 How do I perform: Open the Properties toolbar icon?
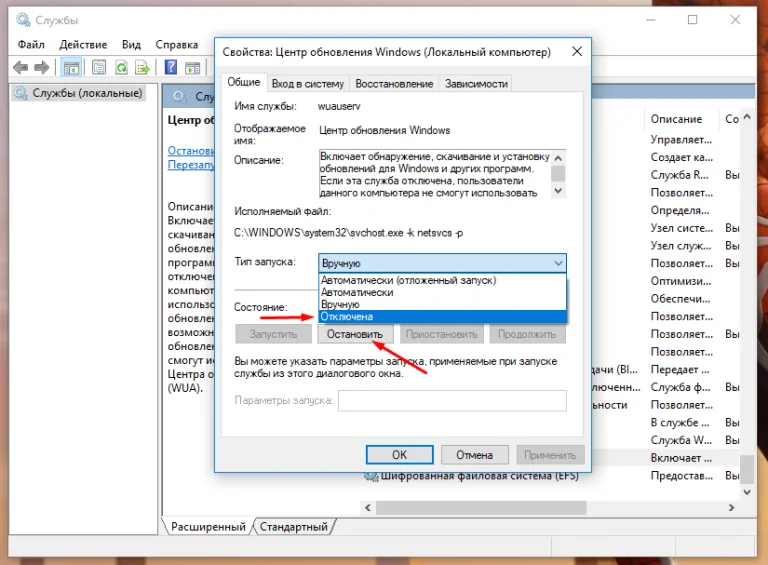pyautogui.click(x=99, y=67)
